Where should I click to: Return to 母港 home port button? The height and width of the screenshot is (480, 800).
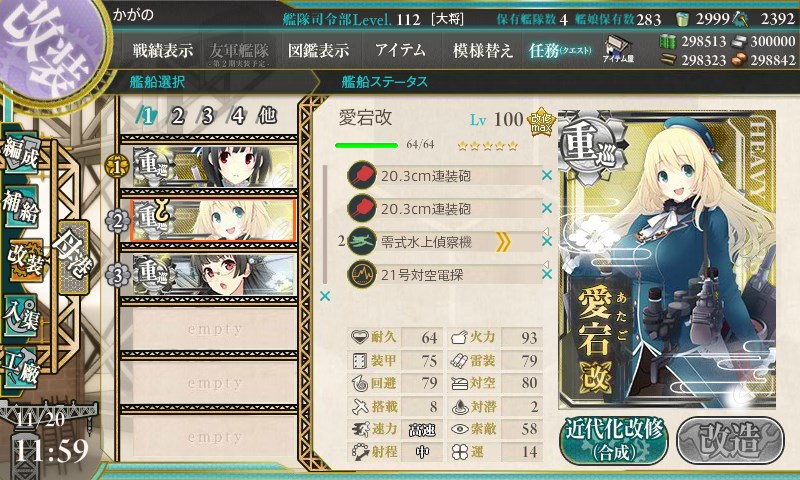74,257
